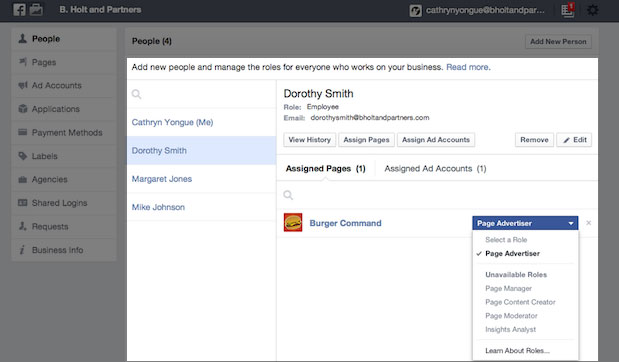Select Insights Analyst in role list
Screen dimensions: 619x362
pos(510,329)
